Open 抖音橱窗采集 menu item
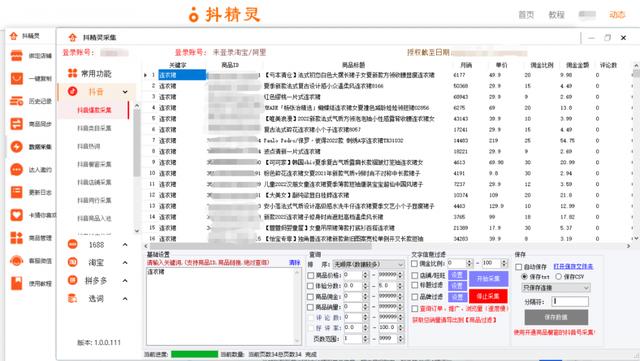This screenshot has height=361, width=640. 94,164
